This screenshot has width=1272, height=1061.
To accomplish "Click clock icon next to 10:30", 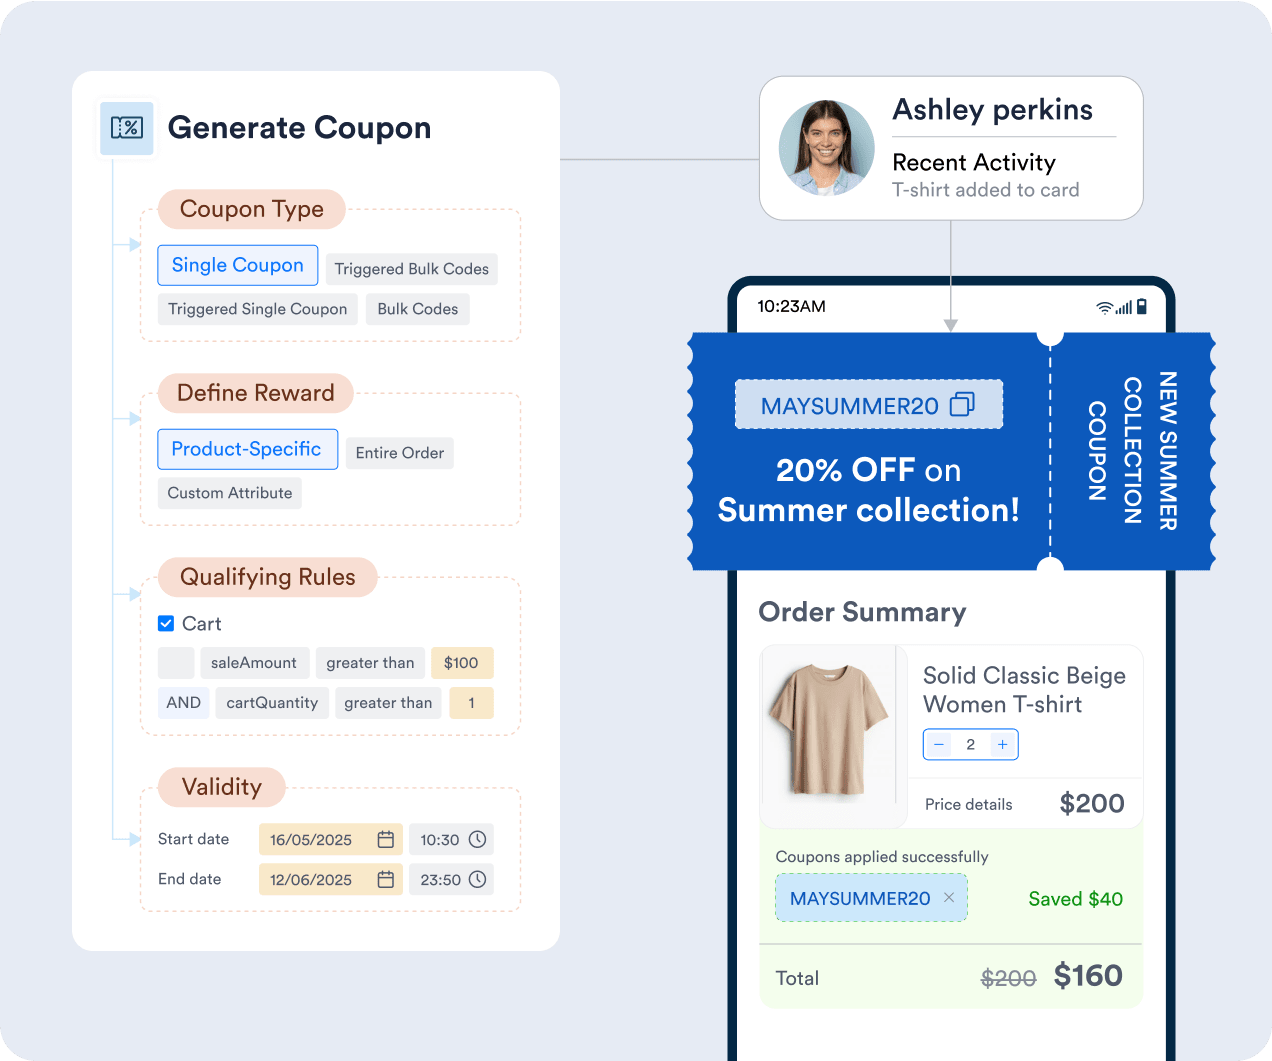I will click(478, 839).
